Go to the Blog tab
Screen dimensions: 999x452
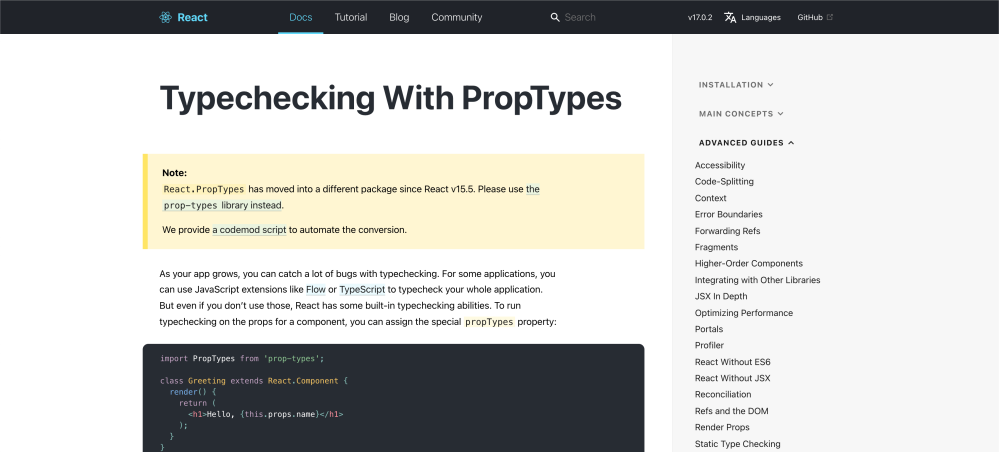399,17
